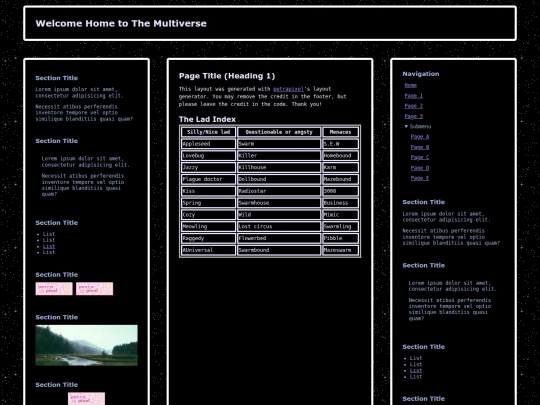Screen dimensions: 540x405
Task: Click the 'Lost circus' table cell
Action: tap(279, 227)
